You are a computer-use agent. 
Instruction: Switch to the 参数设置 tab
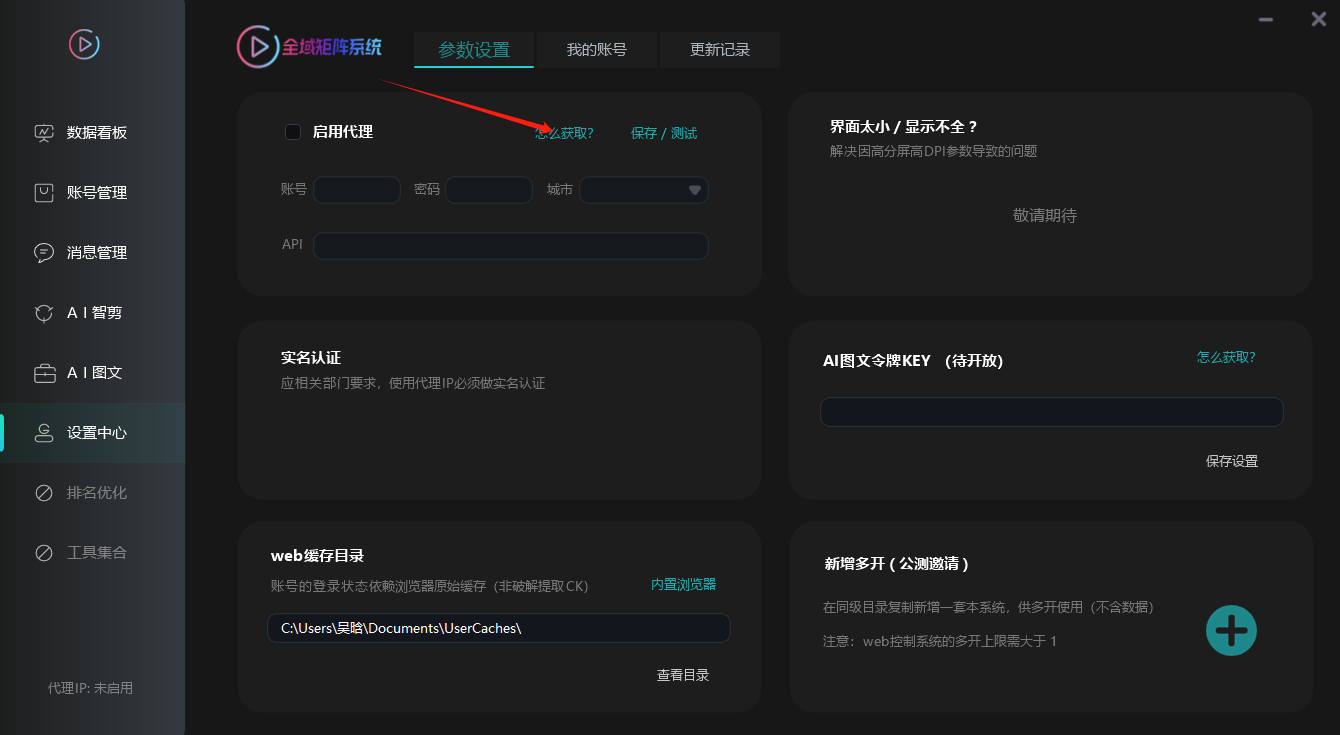(474, 50)
